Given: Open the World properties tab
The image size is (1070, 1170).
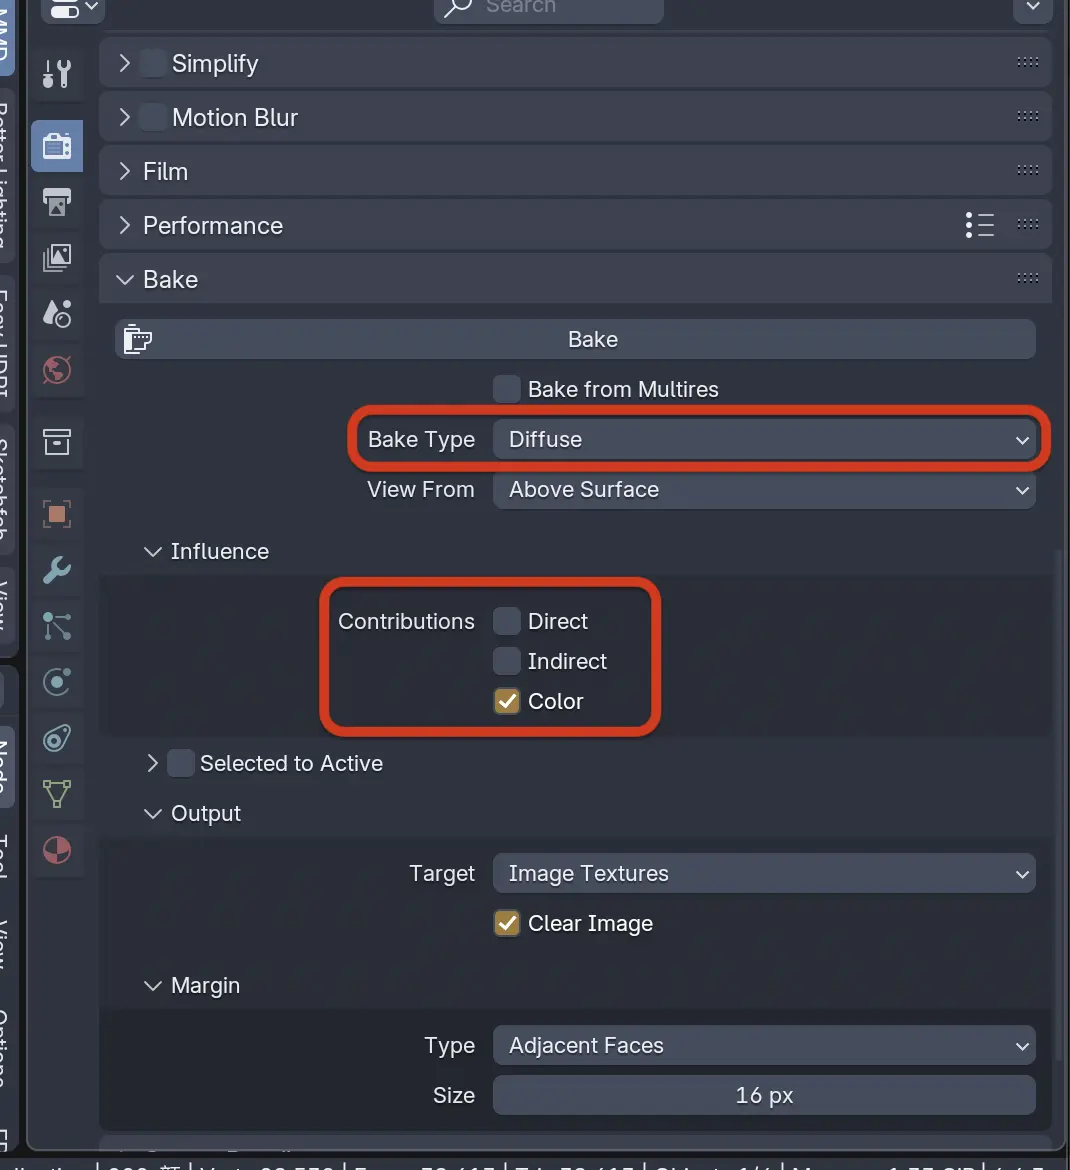Looking at the screenshot, I should (x=57, y=369).
